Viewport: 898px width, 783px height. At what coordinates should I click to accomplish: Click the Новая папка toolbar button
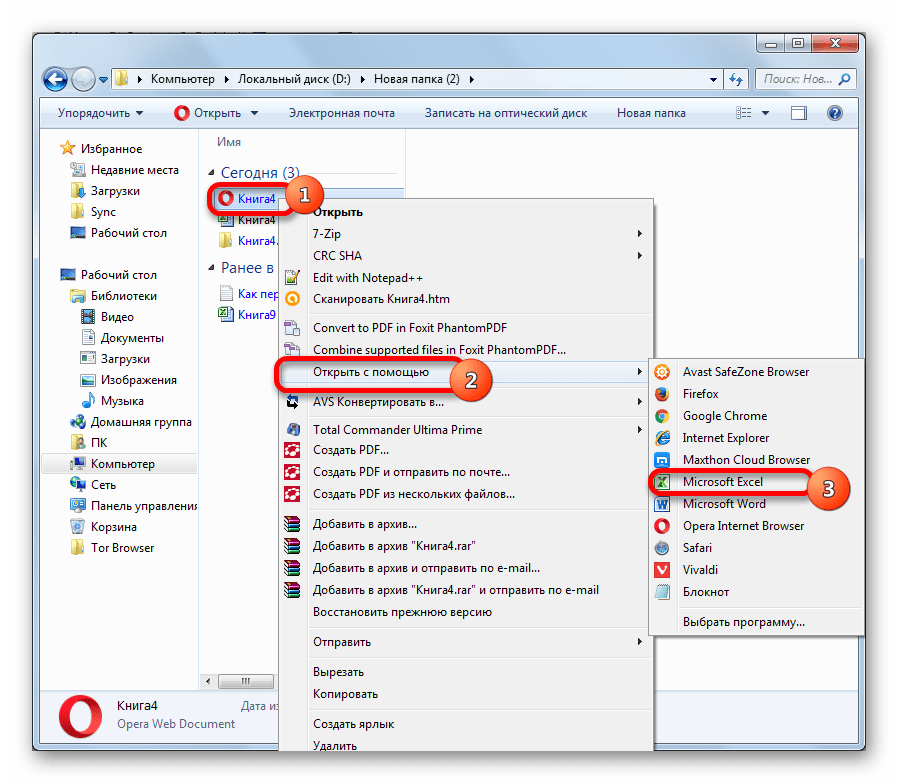point(651,113)
